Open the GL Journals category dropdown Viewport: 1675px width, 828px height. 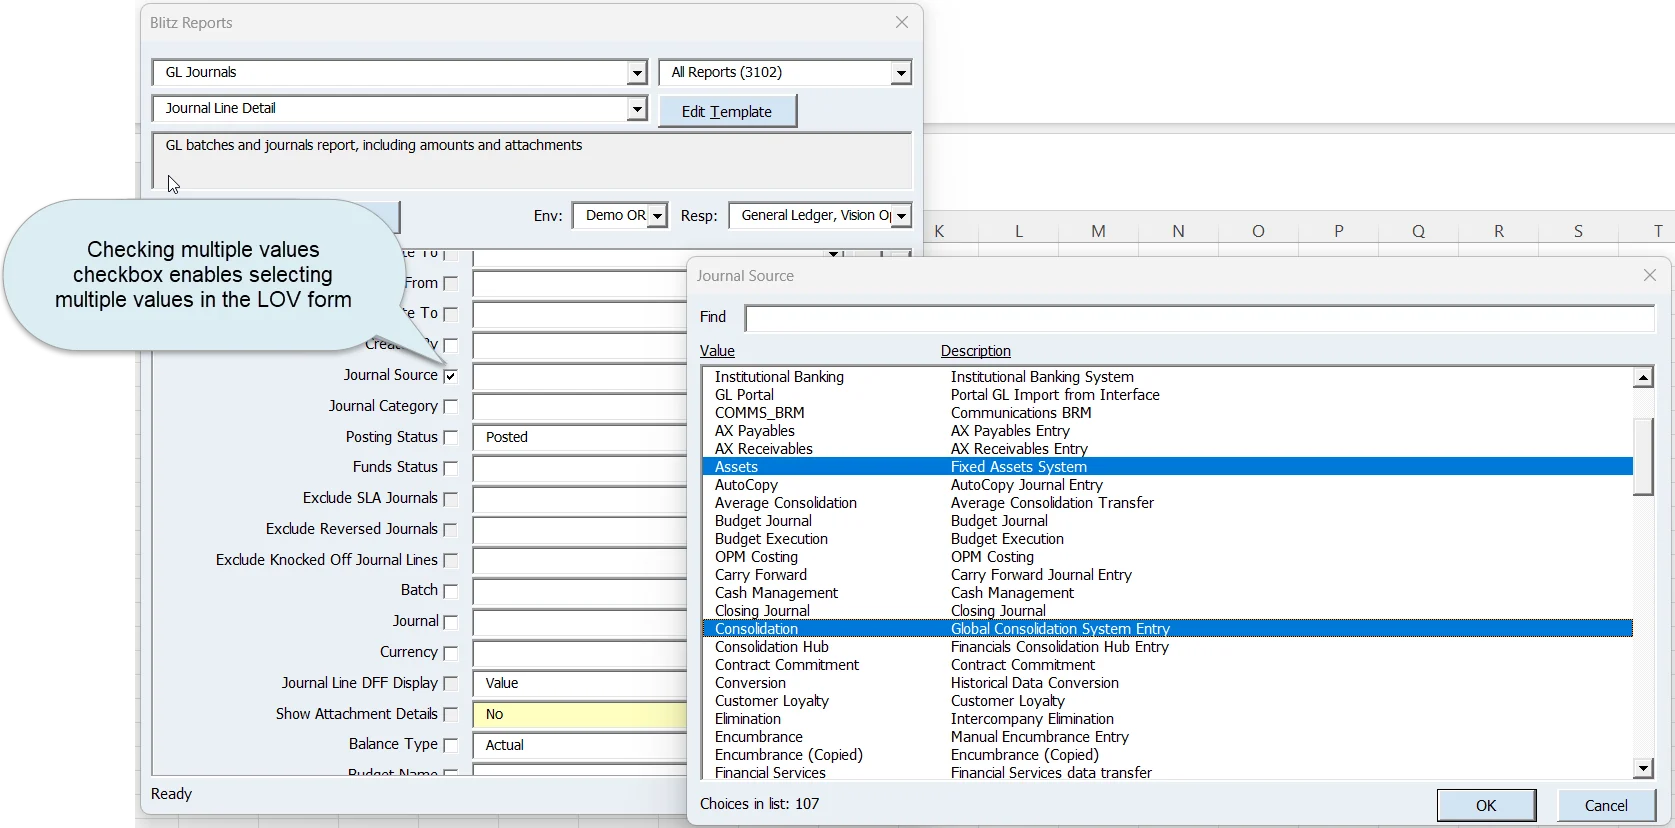pyautogui.click(x=637, y=72)
